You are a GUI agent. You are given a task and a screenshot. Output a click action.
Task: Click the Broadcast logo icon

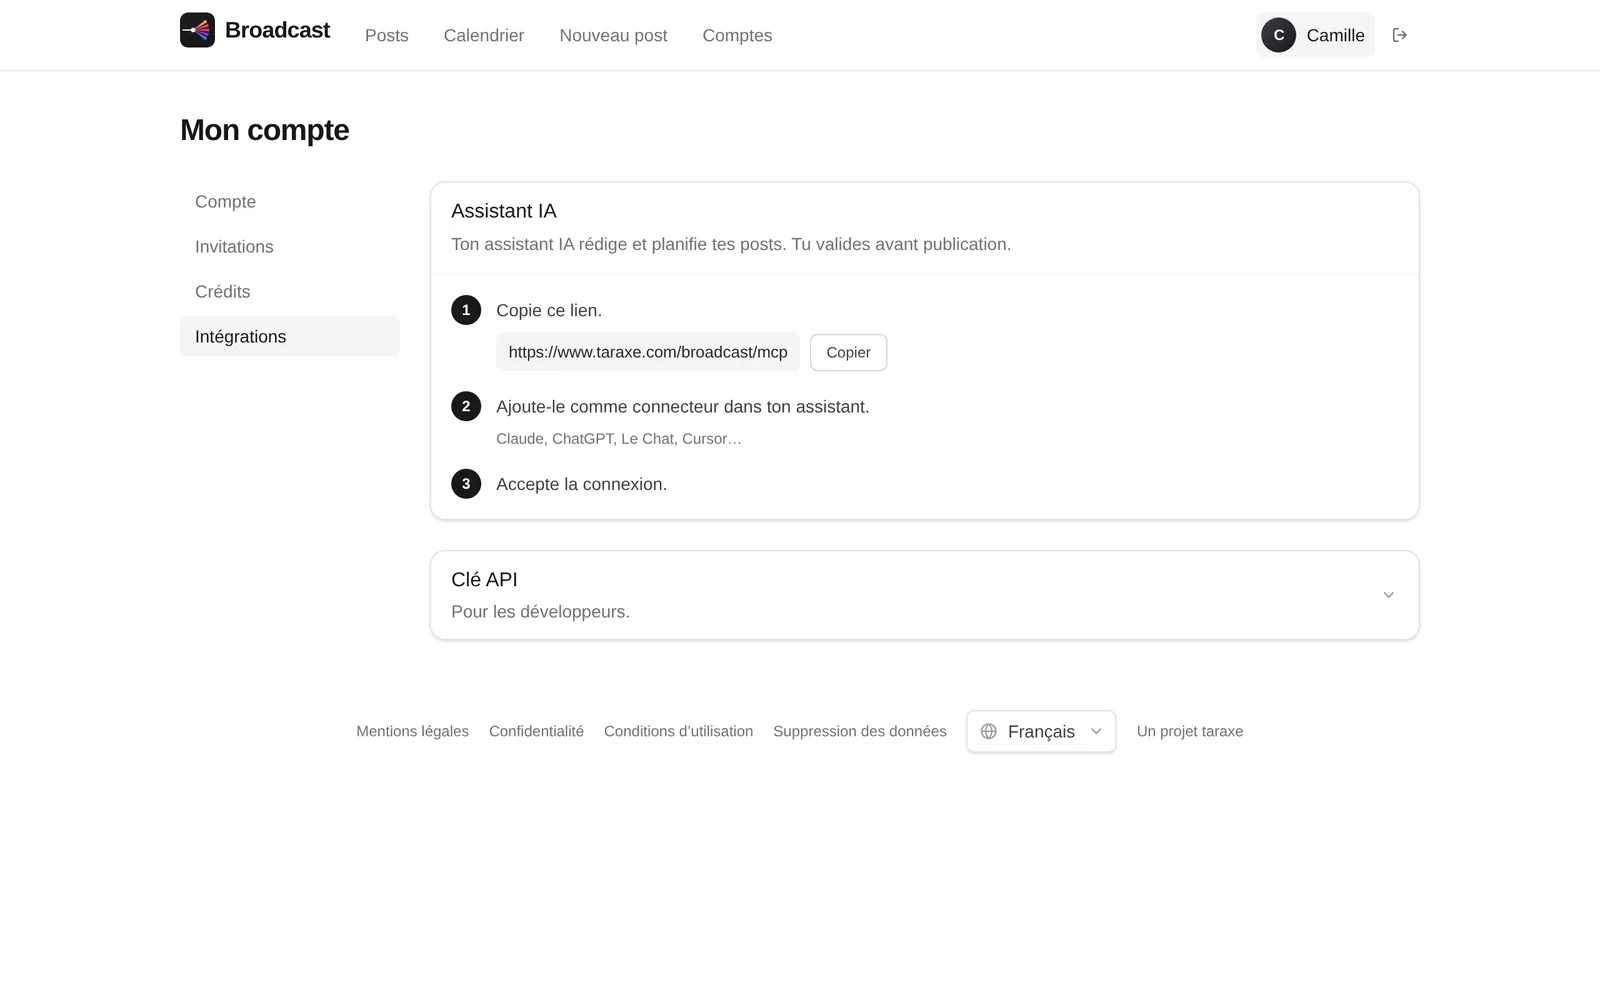coord(197,30)
